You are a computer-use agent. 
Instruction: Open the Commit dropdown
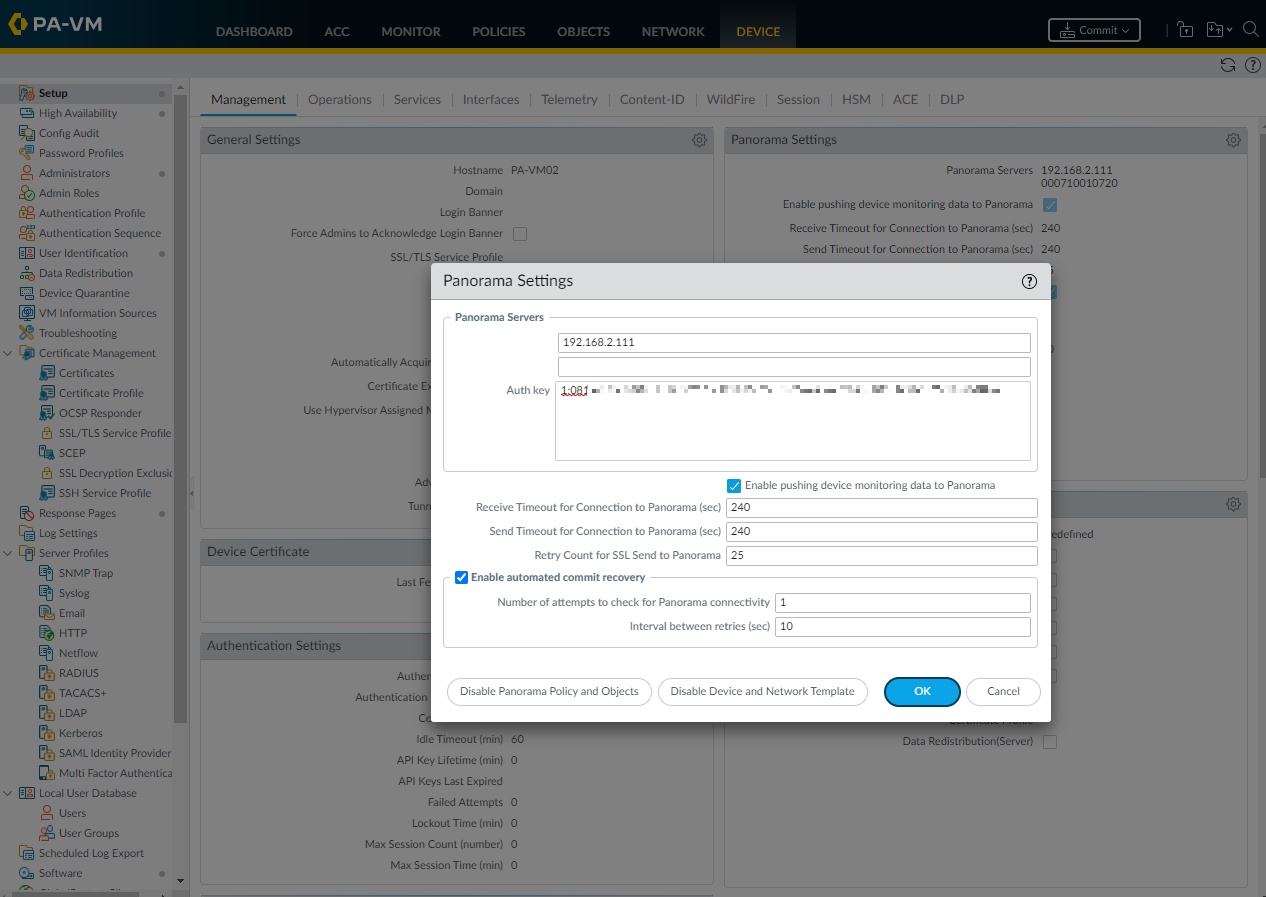(1094, 30)
